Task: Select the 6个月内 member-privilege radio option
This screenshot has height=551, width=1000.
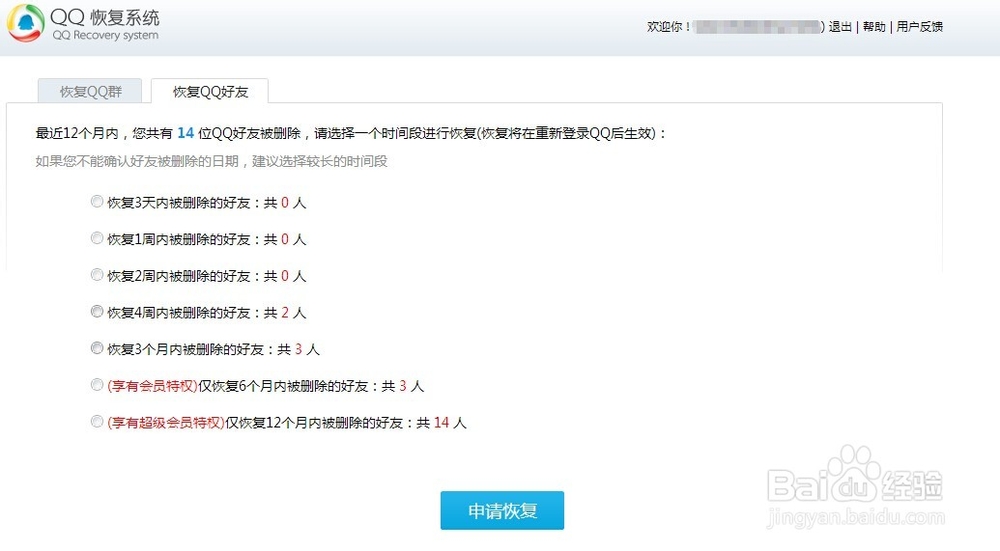Action: [97, 385]
